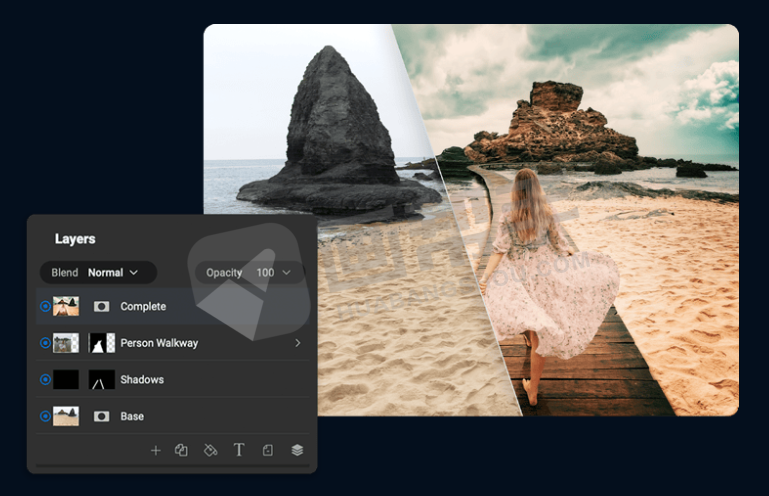Click the Shadows layer black thumbnail
Viewport: 769px width, 496px height.
click(x=66, y=380)
